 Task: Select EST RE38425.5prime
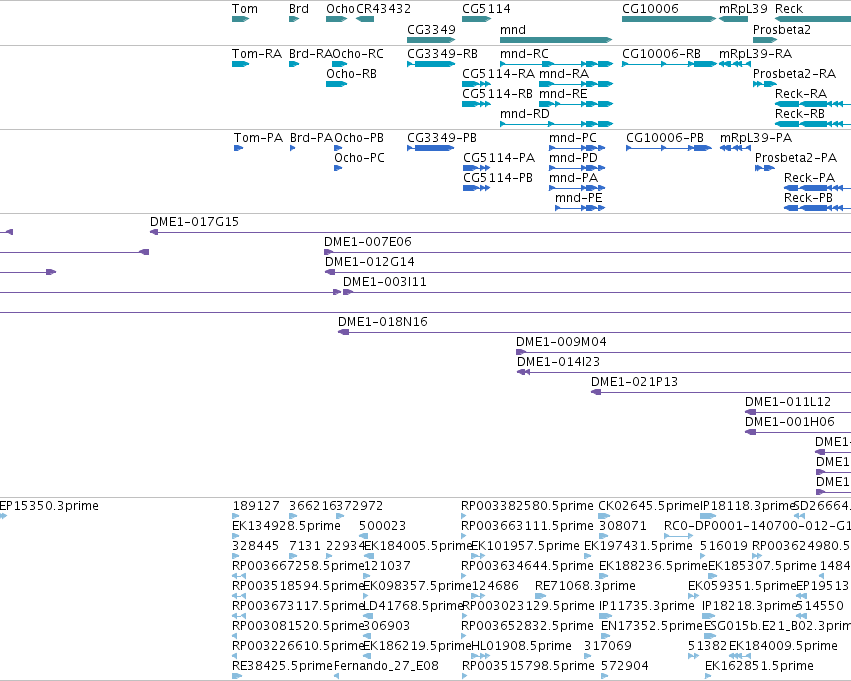(x=237, y=676)
